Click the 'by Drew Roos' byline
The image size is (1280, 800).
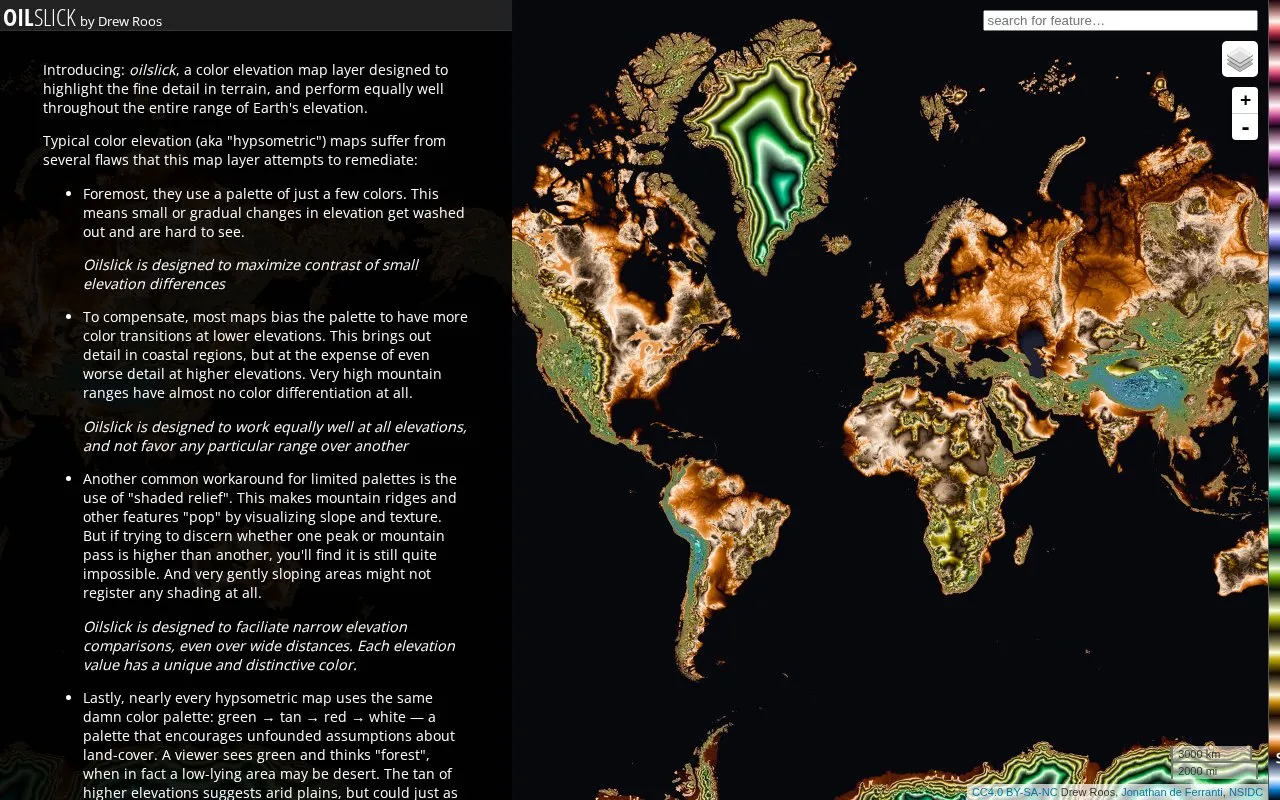coord(121,21)
